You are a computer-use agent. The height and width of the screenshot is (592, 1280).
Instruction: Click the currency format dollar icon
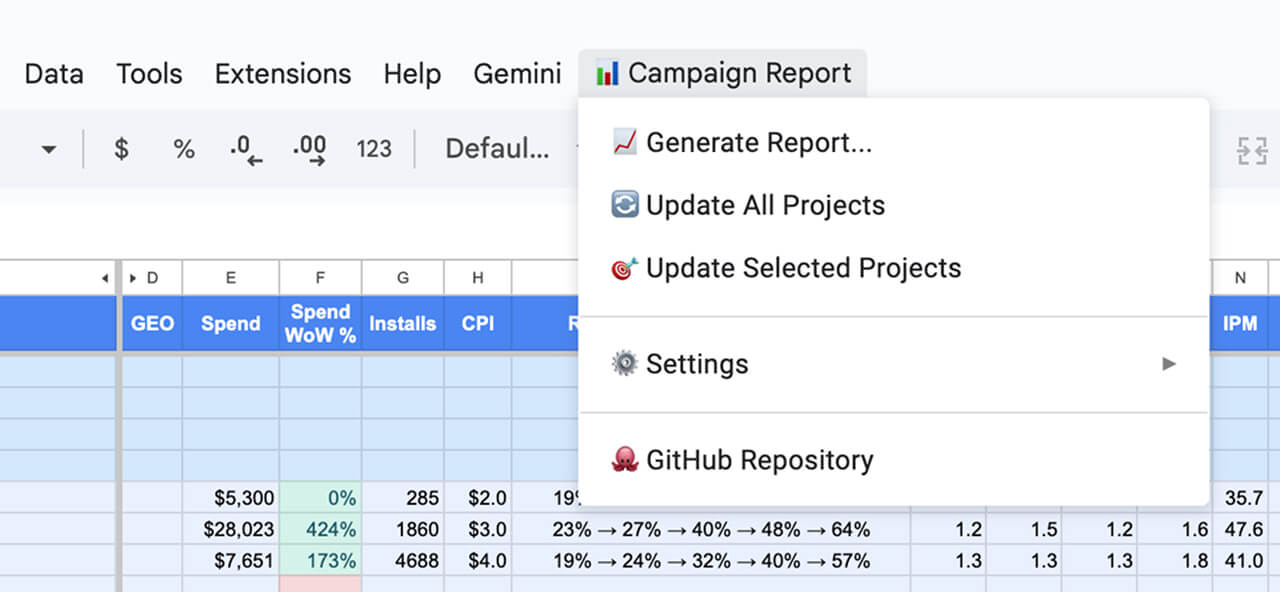(121, 149)
